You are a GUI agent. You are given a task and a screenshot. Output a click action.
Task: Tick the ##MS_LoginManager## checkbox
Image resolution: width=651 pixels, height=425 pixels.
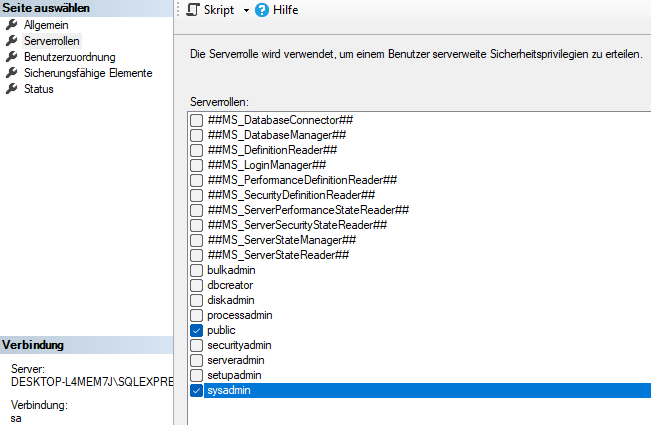pyautogui.click(x=196, y=165)
